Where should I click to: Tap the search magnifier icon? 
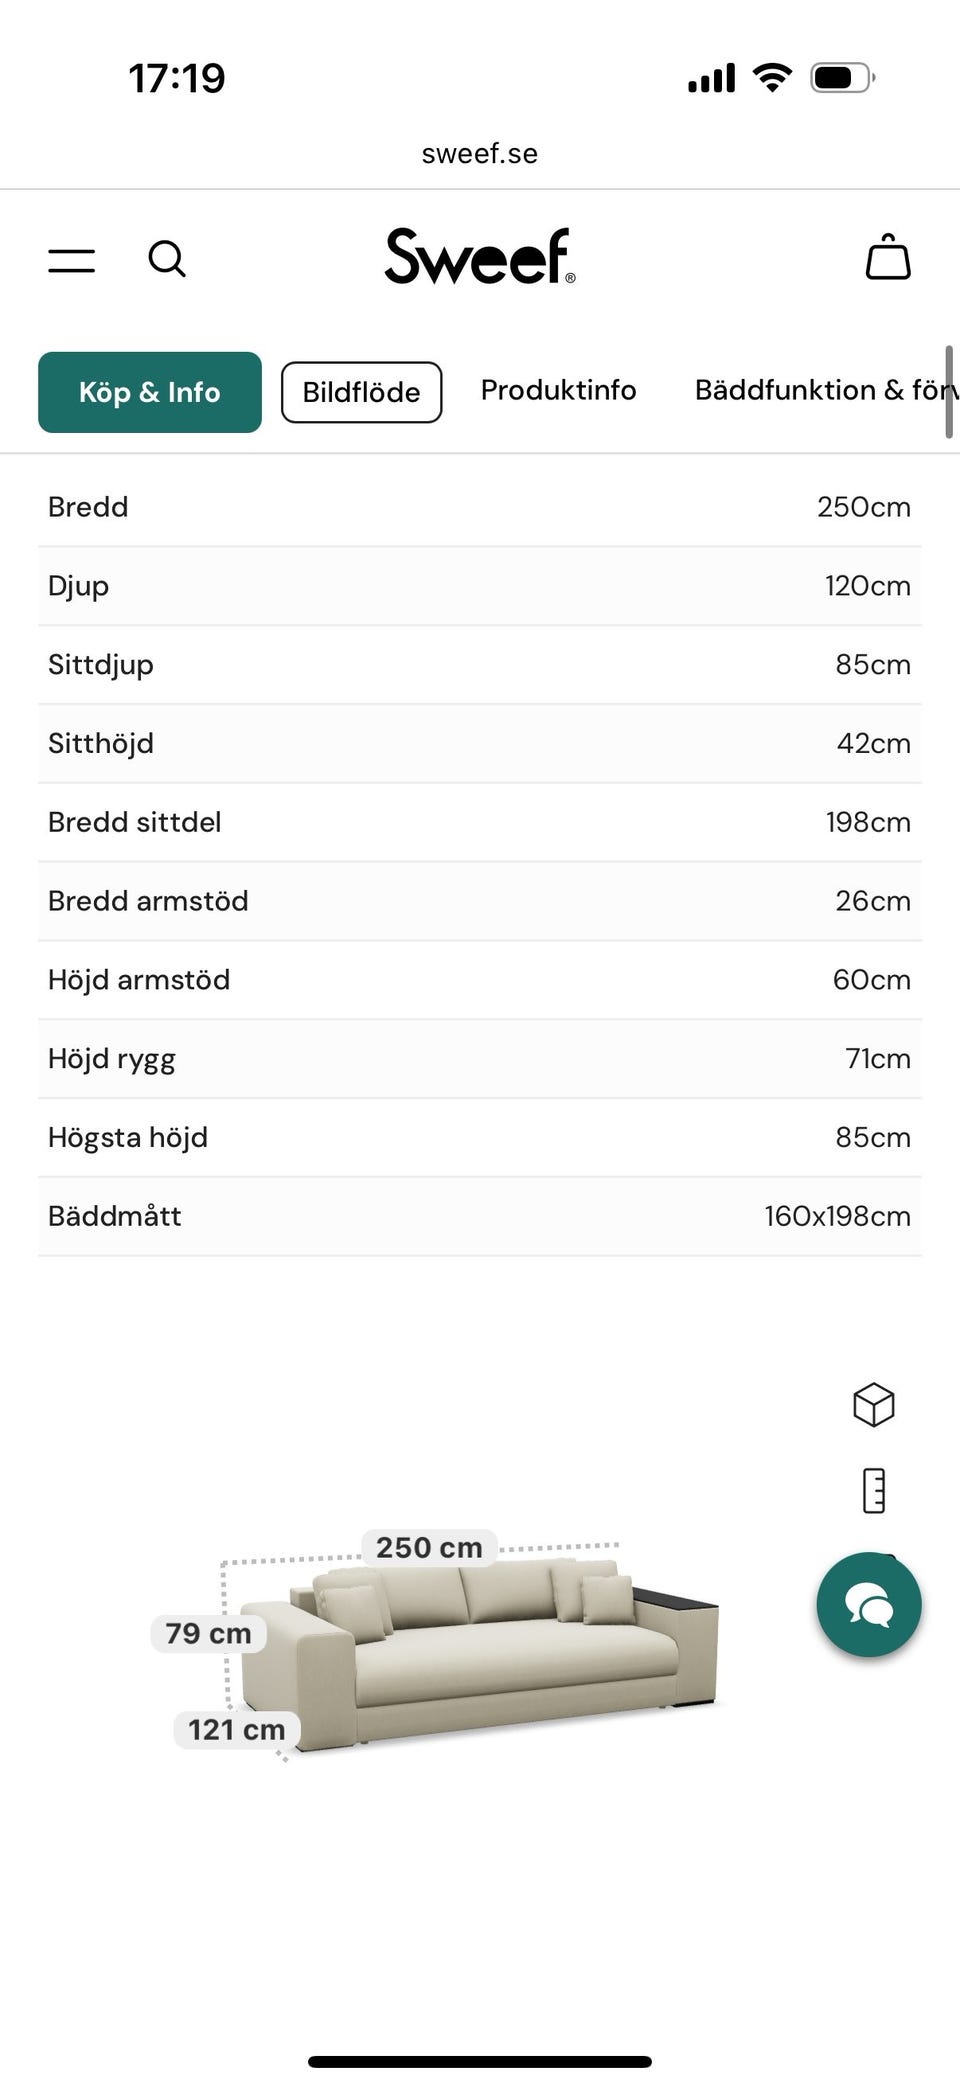(167, 259)
